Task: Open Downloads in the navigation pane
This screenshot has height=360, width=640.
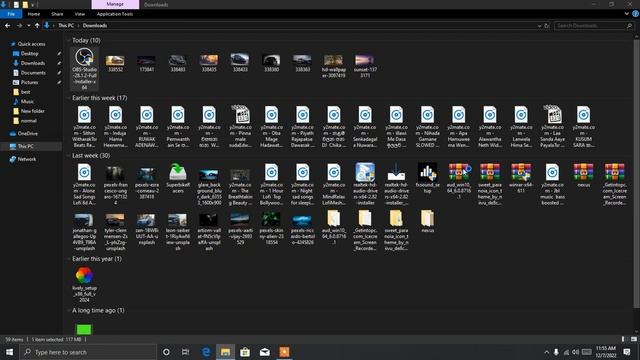Action: point(33,63)
